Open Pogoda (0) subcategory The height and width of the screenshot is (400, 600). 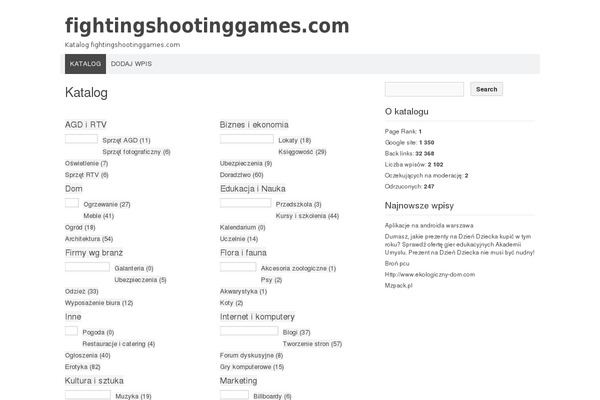tap(98, 332)
